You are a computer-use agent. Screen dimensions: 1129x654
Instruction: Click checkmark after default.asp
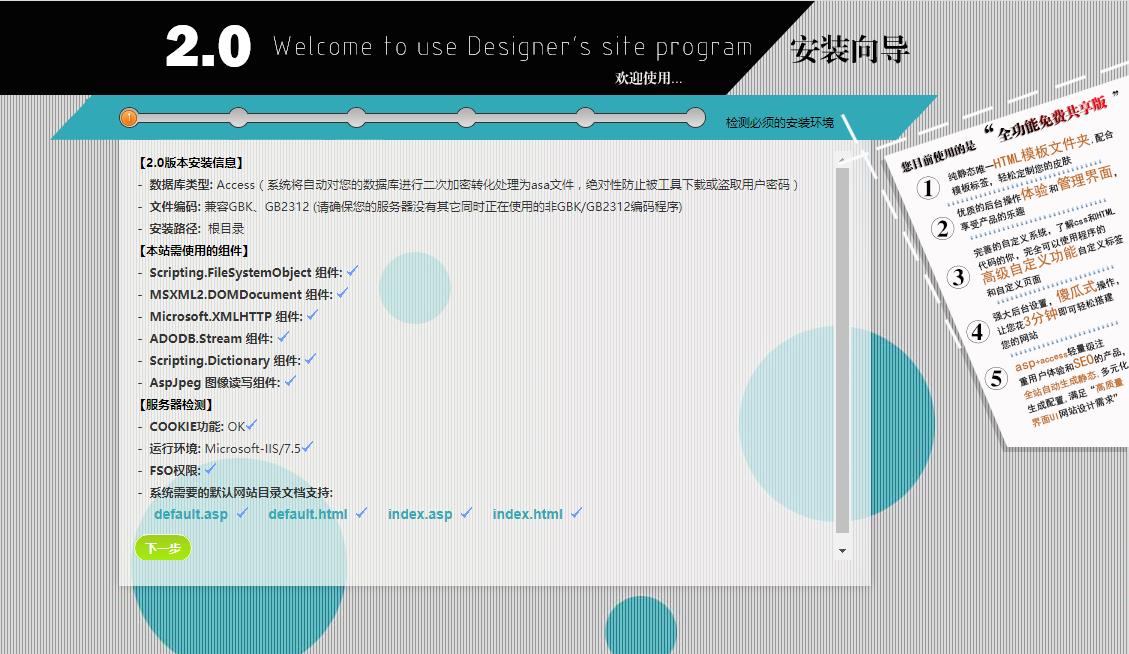click(x=242, y=513)
